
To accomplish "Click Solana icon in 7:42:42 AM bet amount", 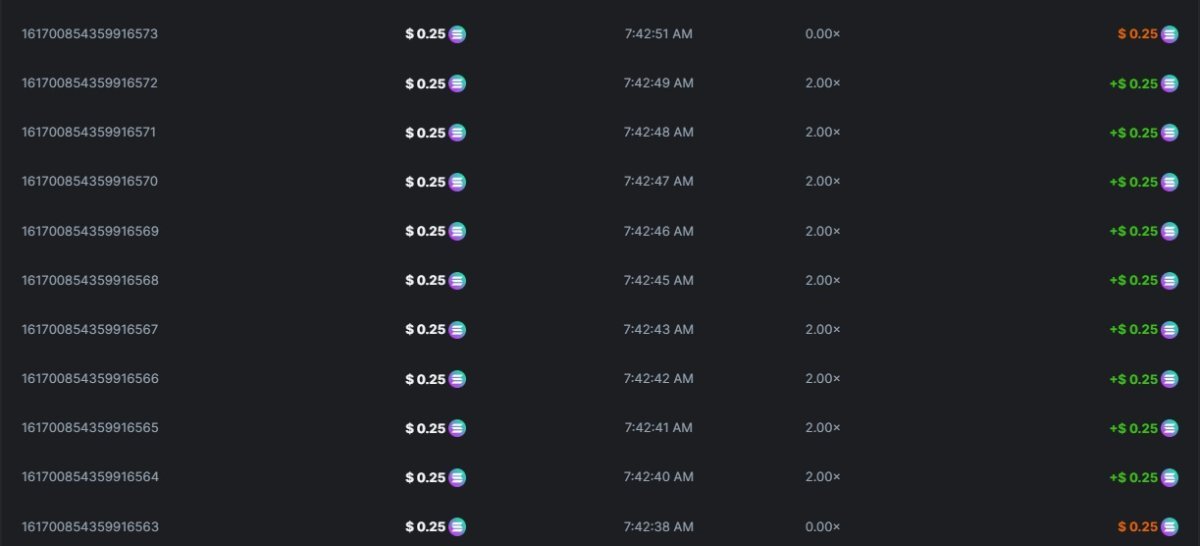I will click(x=457, y=379).
